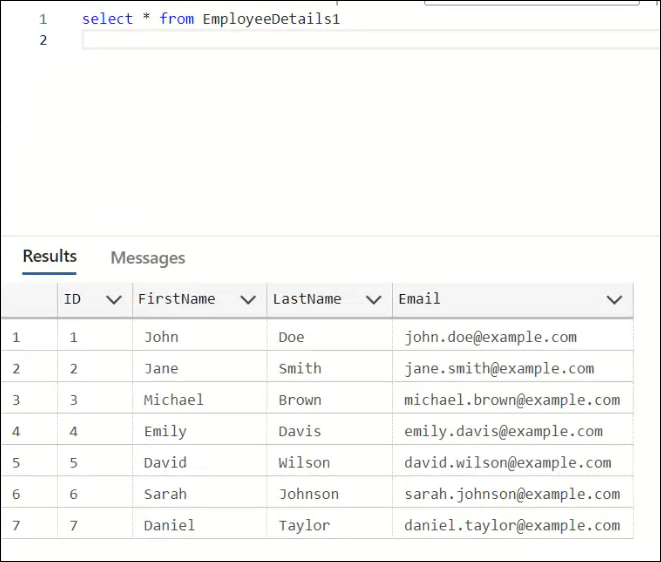Select the sarah.johnson@example.com email cell
The image size is (661, 562).
(x=513, y=494)
